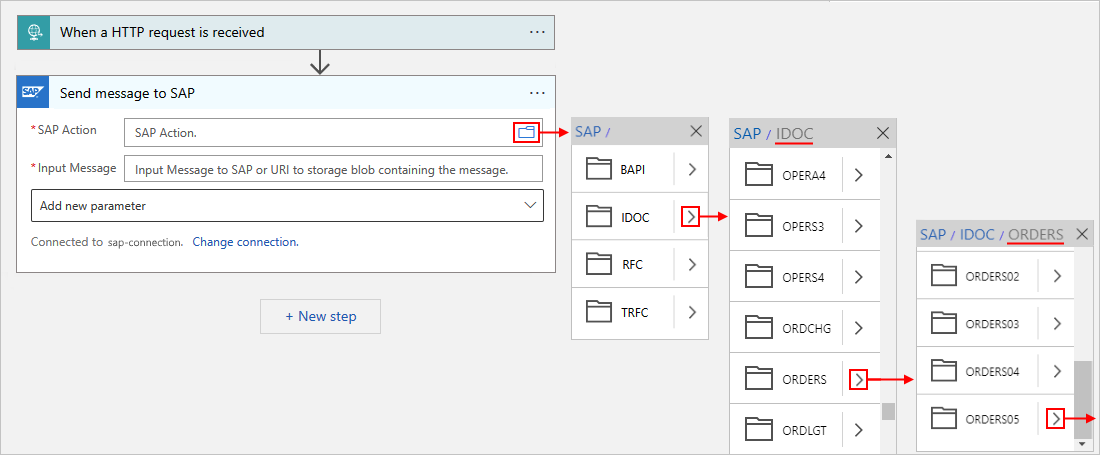Expand the ORDERS04 chevron

[x=1057, y=371]
